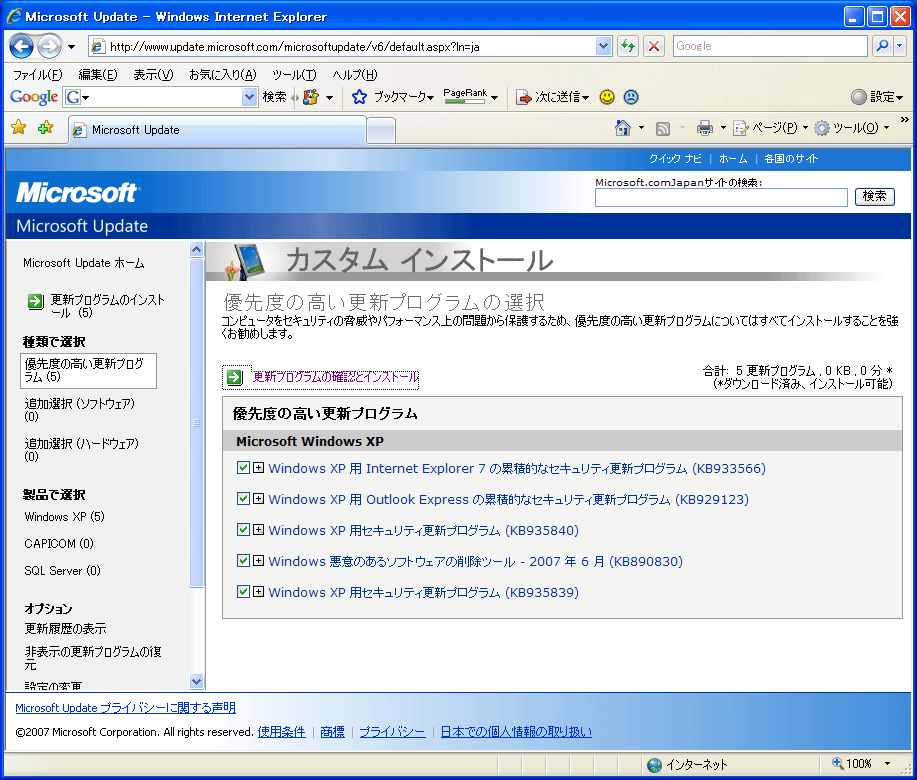Expand details for KB933566 update
Screen dimensions: 917x780
[258, 468]
